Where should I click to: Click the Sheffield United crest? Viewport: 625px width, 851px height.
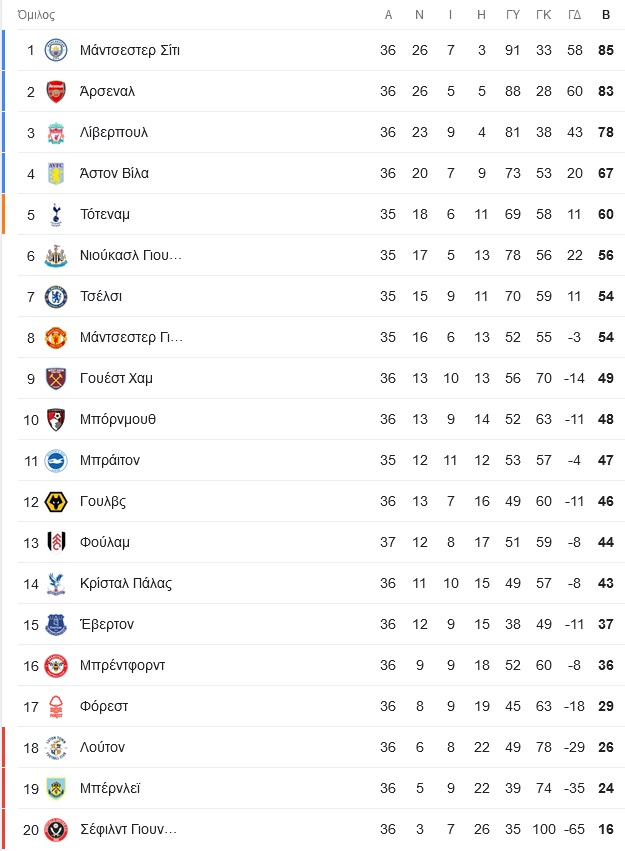coord(56,830)
